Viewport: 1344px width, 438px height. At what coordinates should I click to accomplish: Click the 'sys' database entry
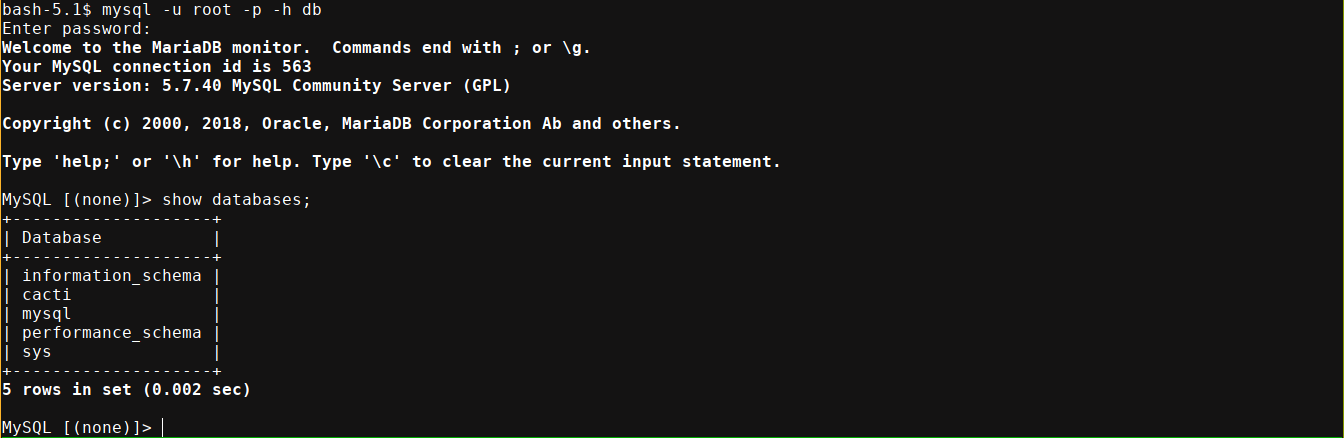pyautogui.click(x=36, y=352)
